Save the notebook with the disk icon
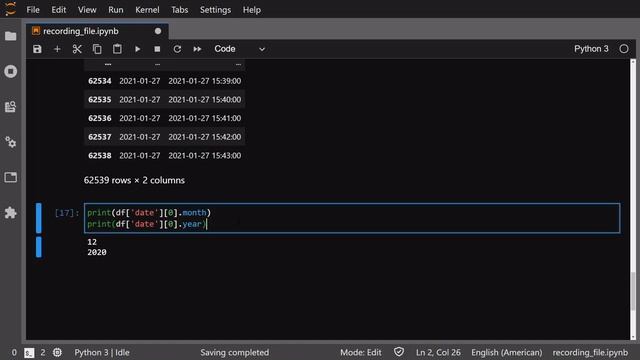Viewport: 640px width, 360px height. pos(37,49)
